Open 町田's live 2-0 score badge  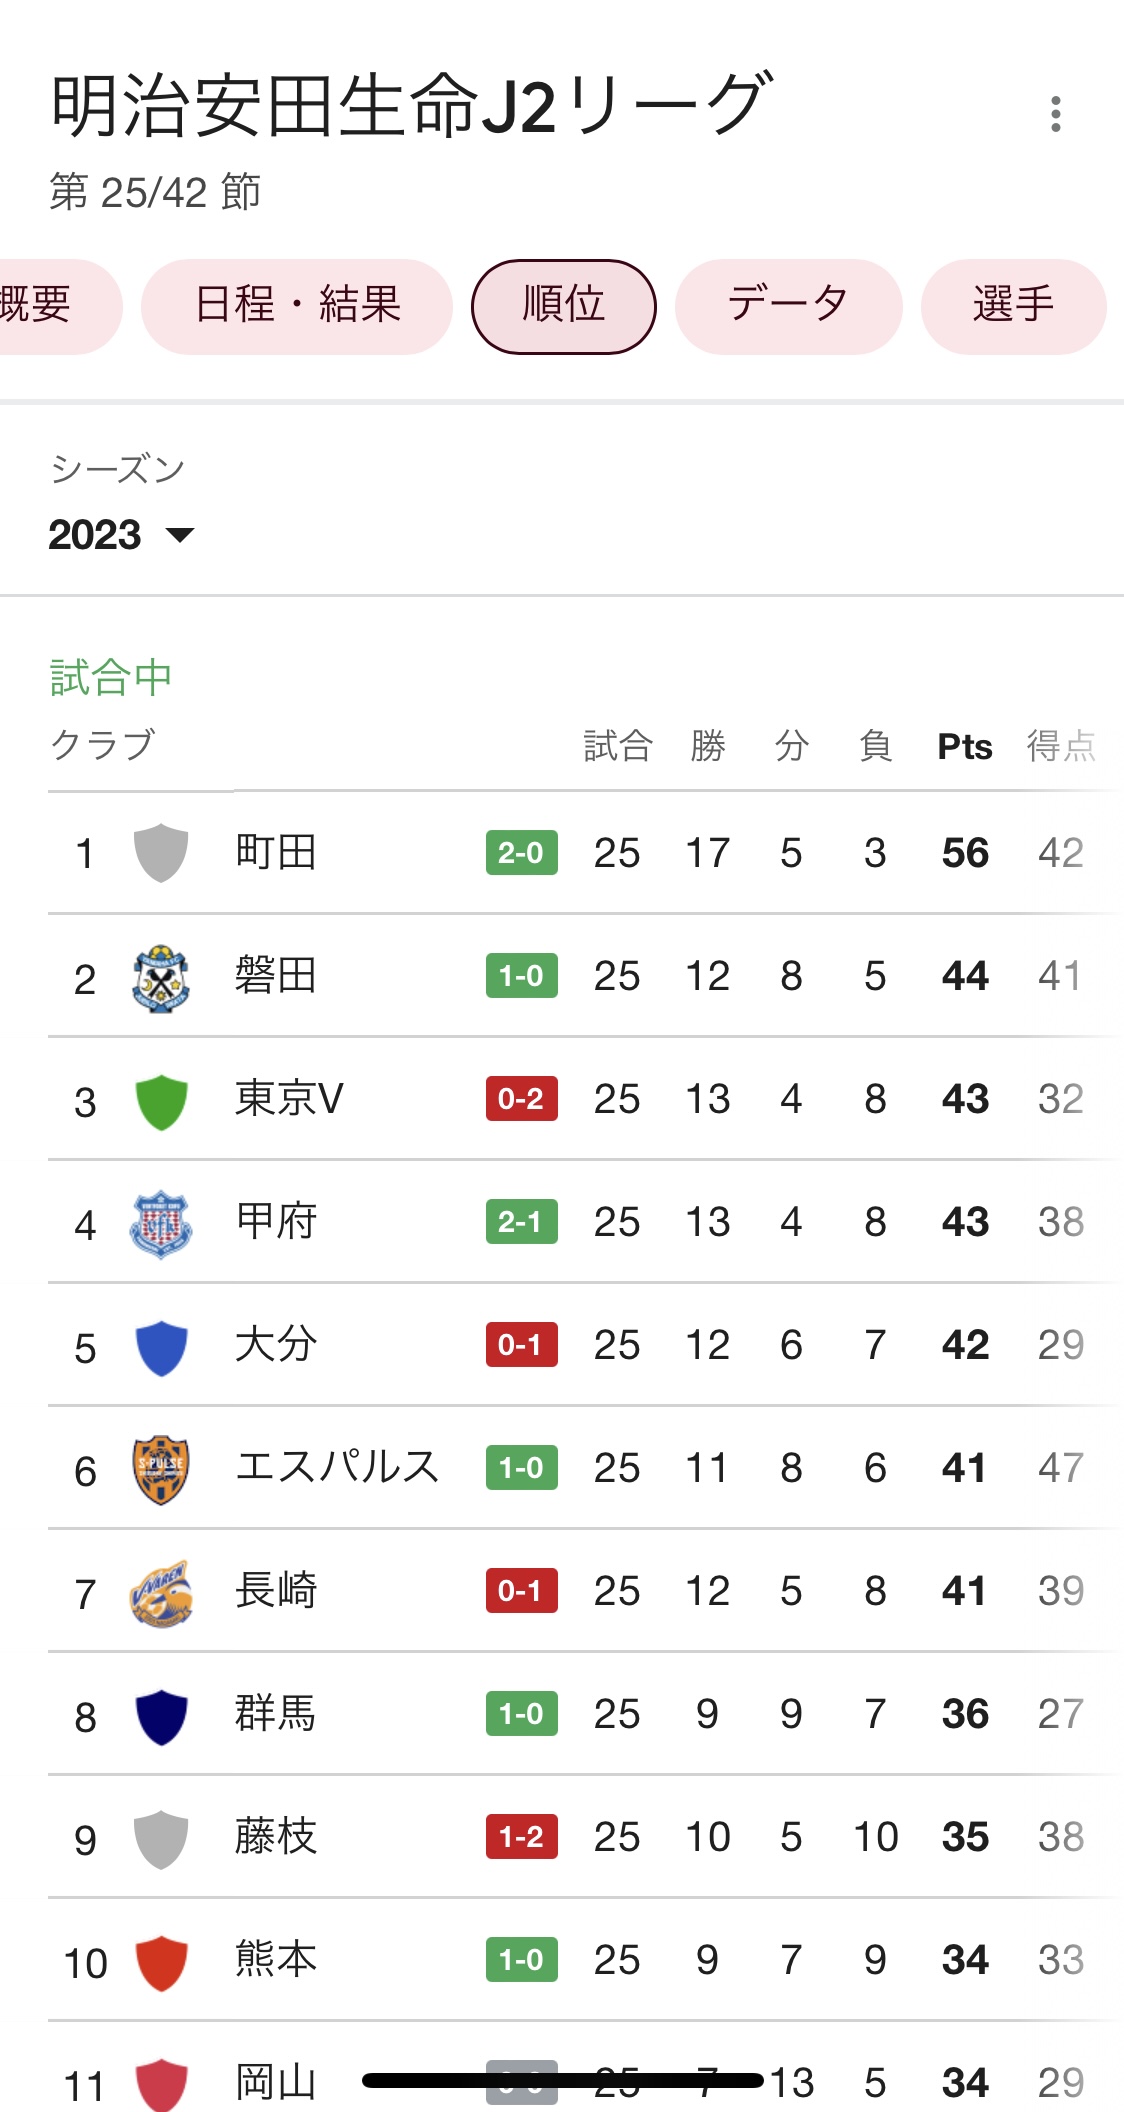(521, 853)
